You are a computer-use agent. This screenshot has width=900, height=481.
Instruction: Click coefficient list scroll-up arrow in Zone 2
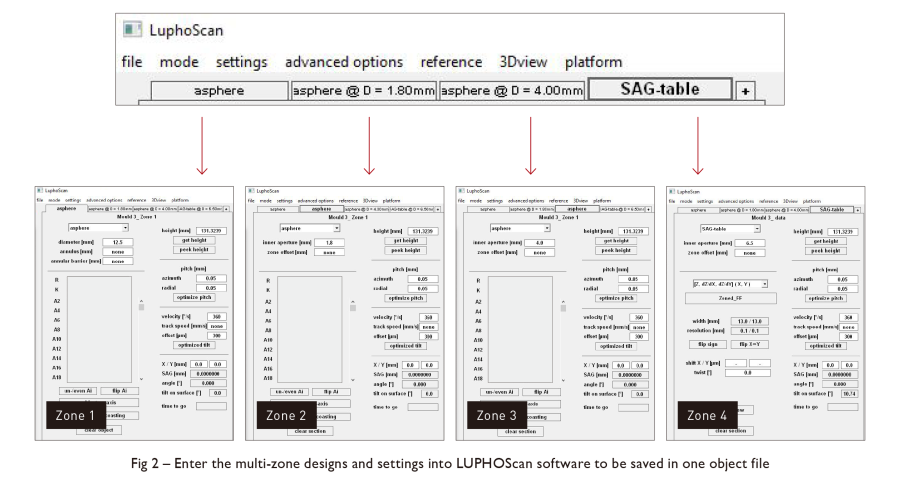point(352,301)
